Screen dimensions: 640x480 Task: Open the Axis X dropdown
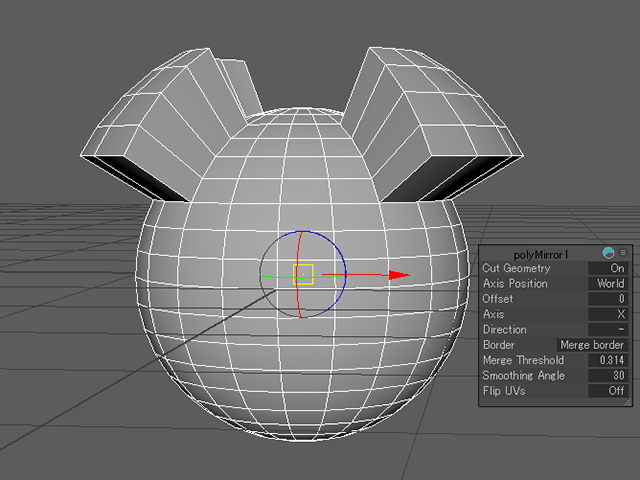(x=608, y=314)
